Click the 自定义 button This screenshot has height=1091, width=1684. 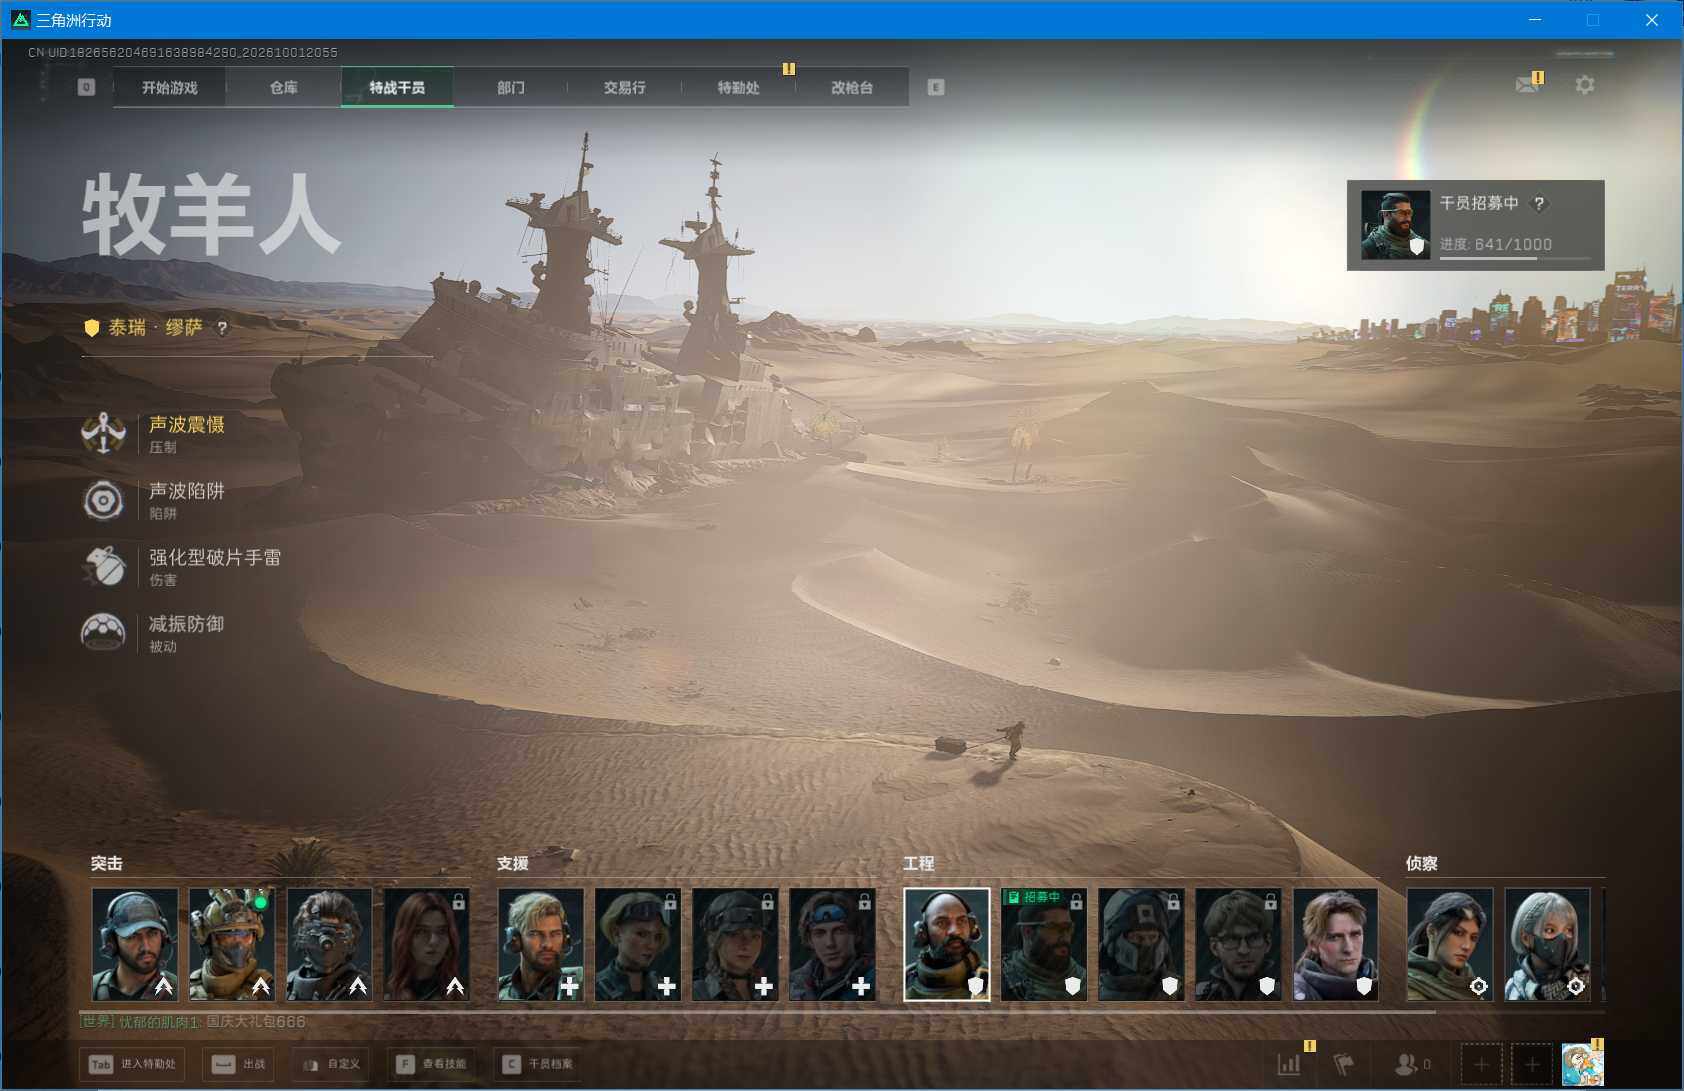tap(331, 1064)
